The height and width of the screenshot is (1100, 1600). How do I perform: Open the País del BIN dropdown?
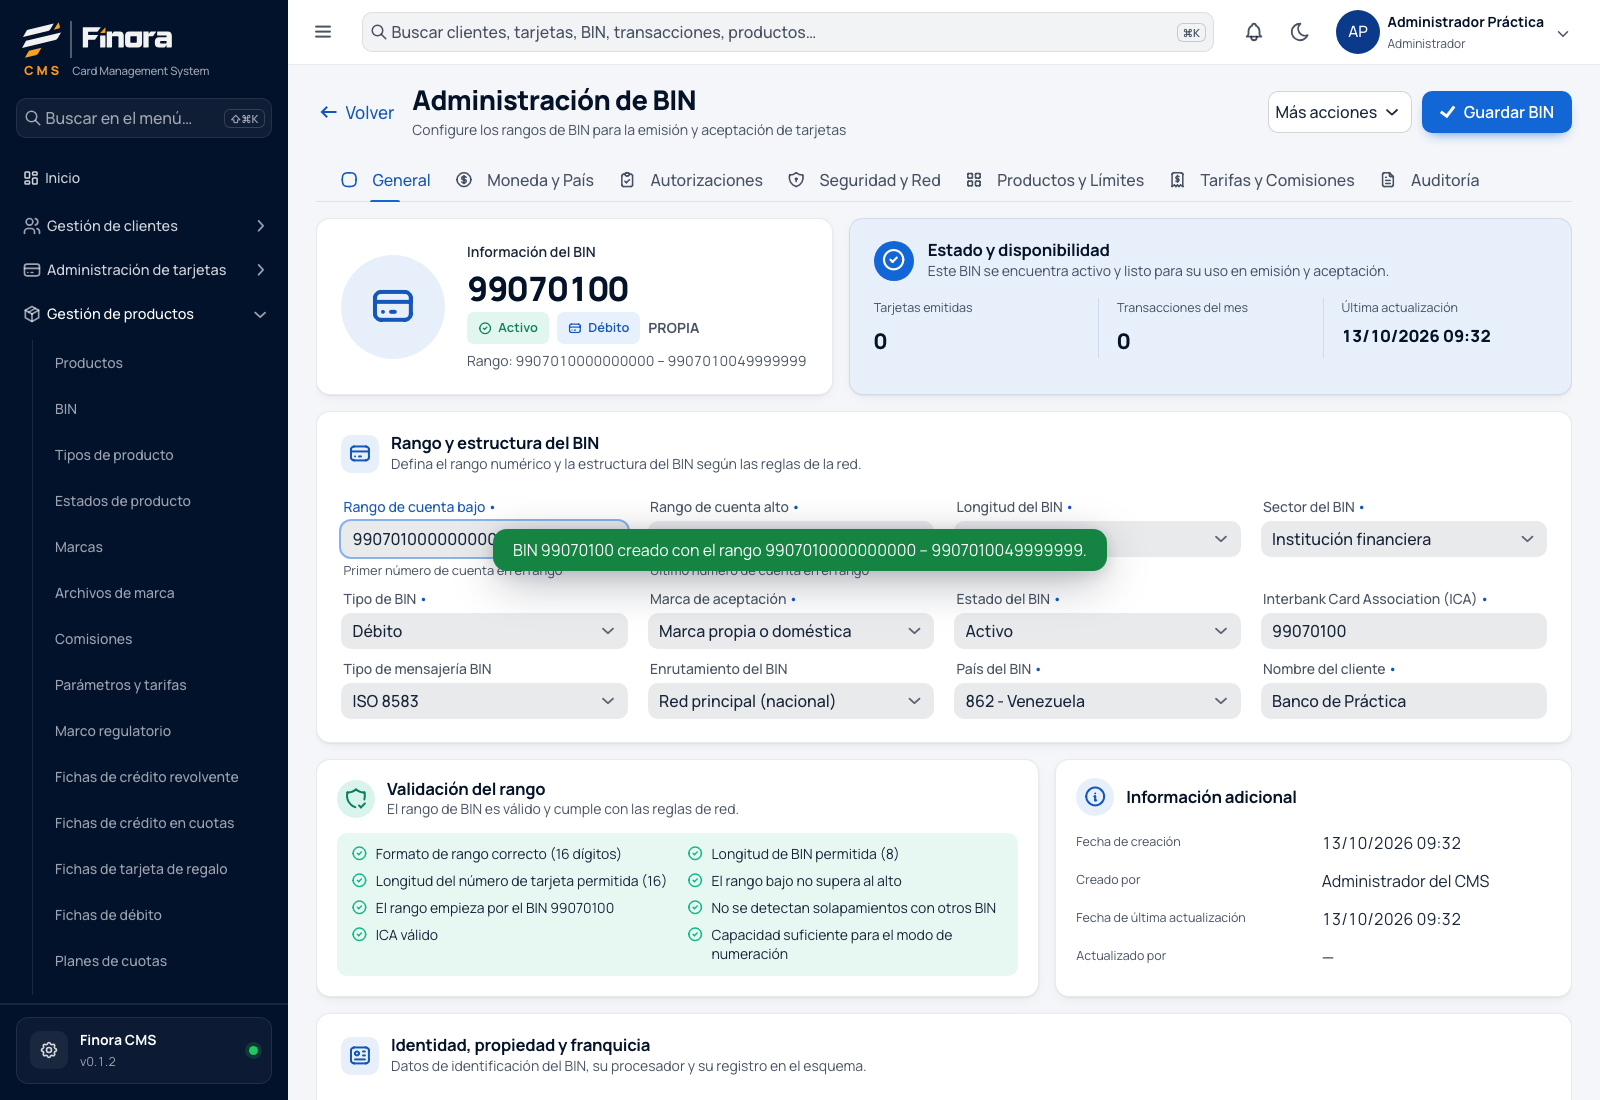[1097, 701]
